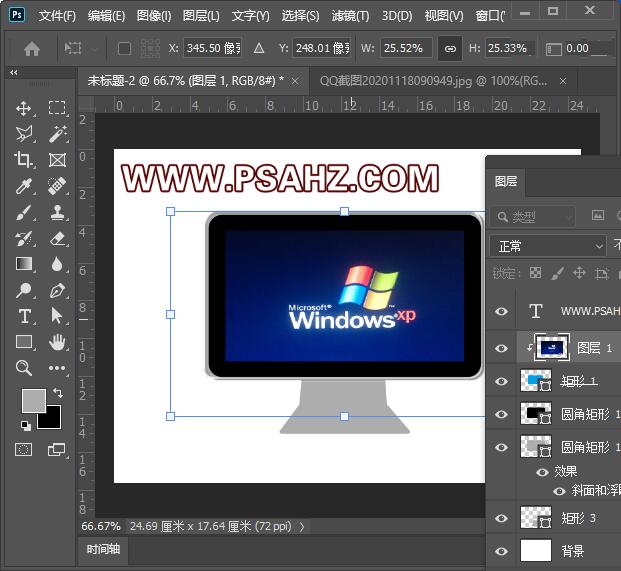Open the Edit Toolbar three-dots button
Viewport: 621px width, 571px height.
click(x=57, y=368)
